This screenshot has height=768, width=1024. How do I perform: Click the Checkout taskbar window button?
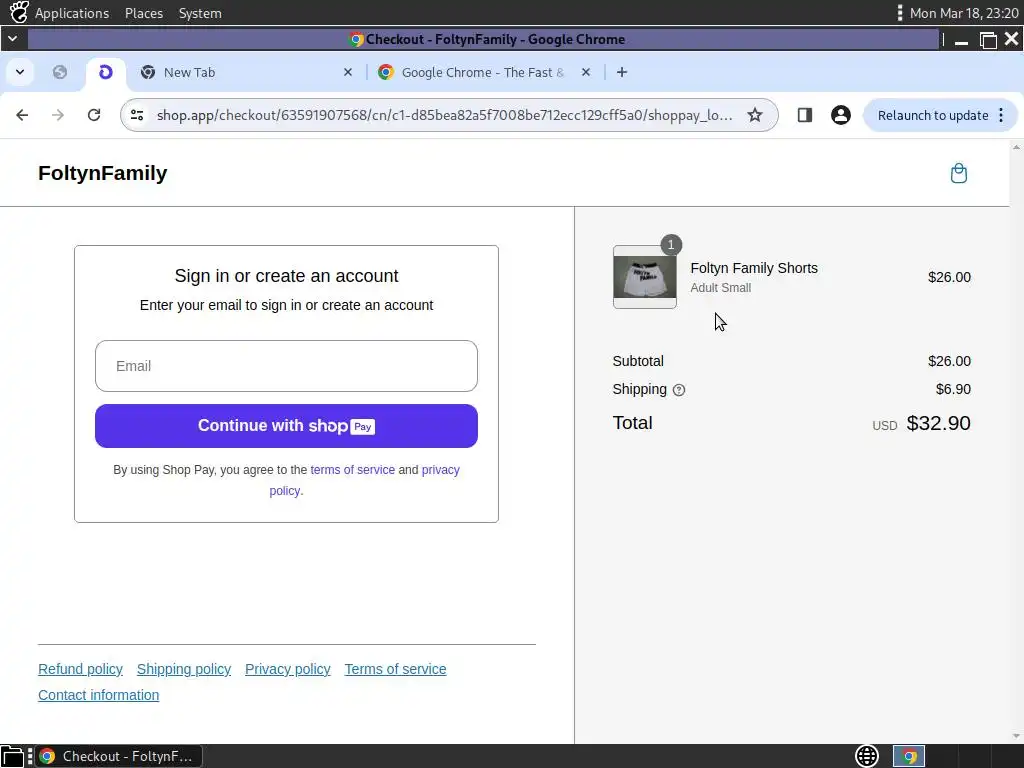(118, 756)
